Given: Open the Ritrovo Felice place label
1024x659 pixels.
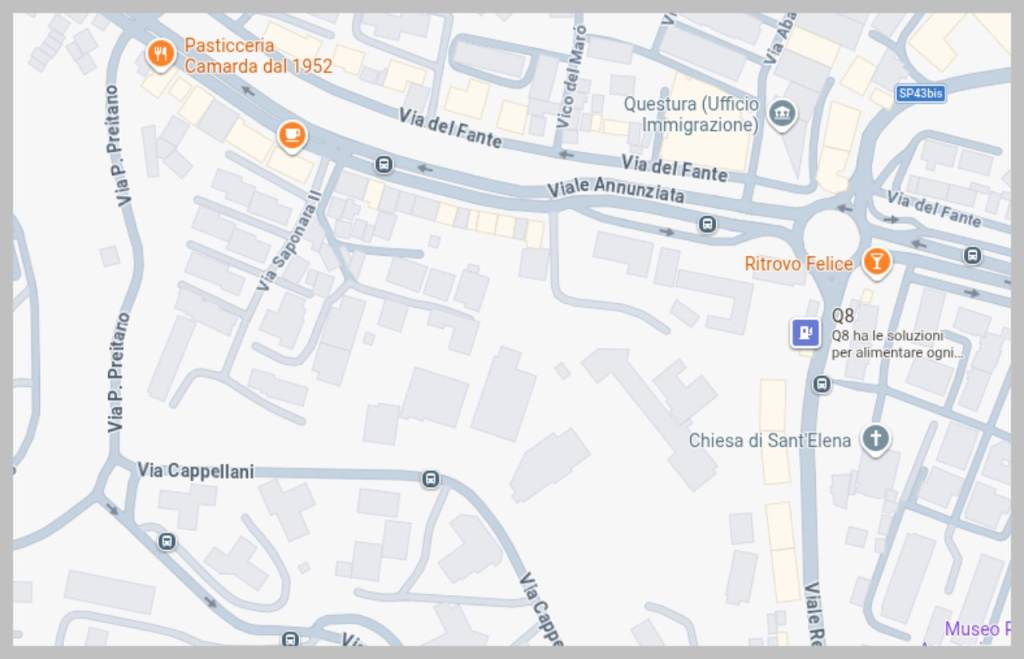Looking at the screenshot, I should [x=799, y=264].
